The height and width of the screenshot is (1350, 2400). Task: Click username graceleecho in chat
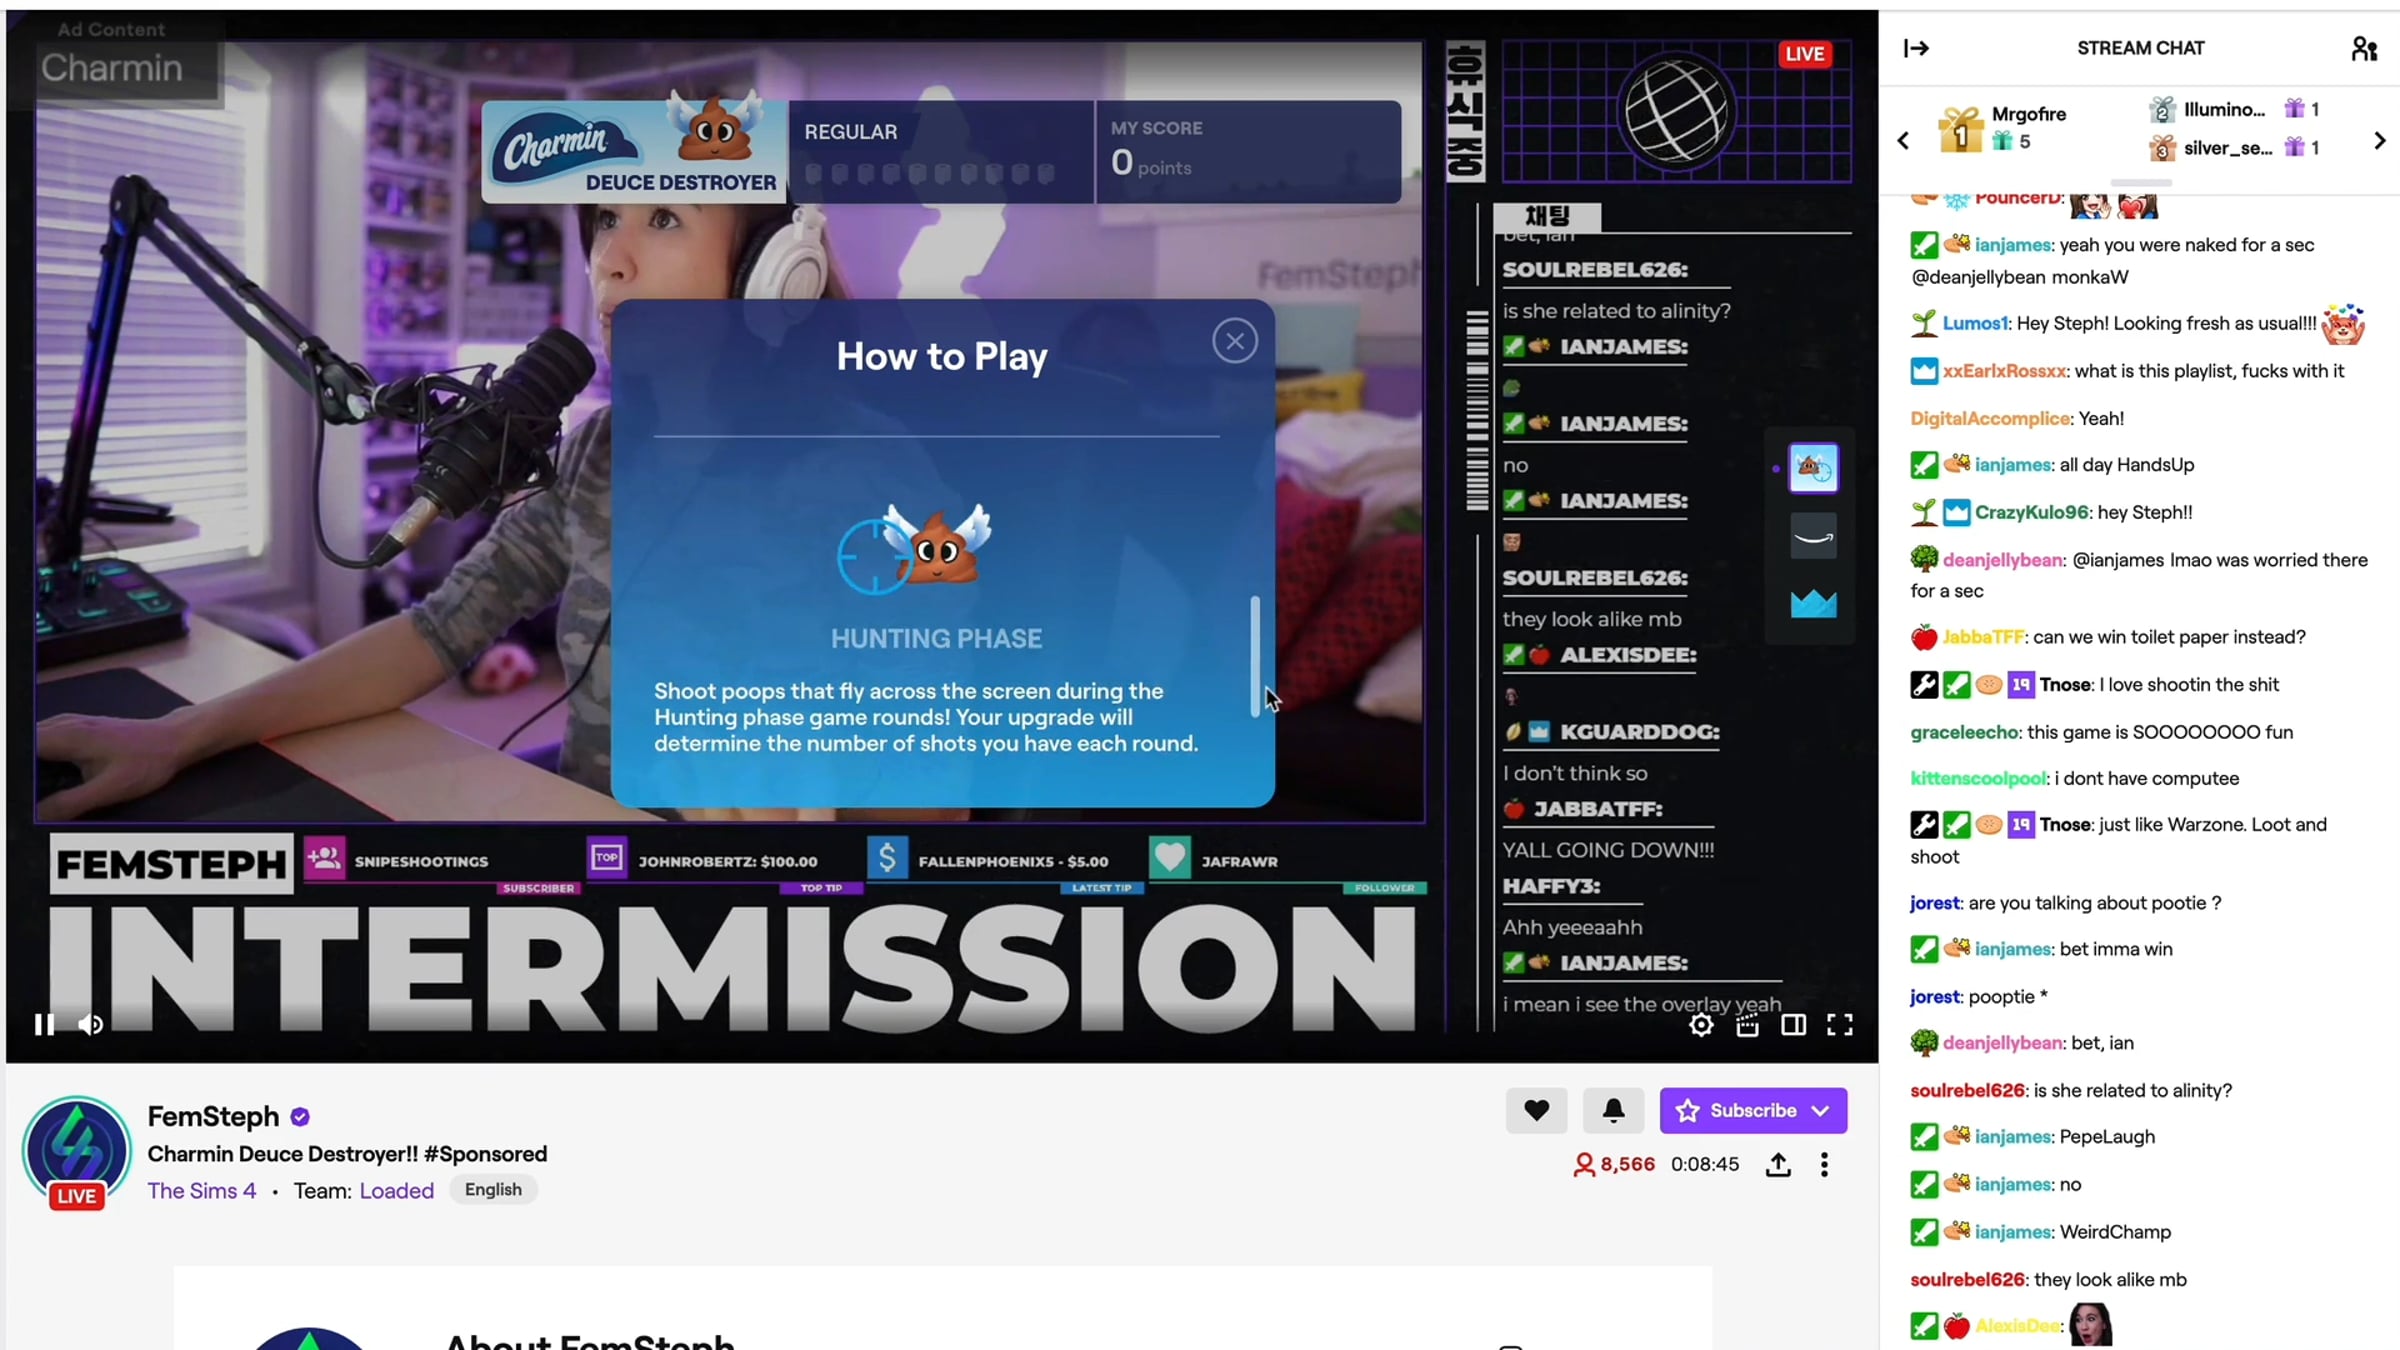pos(1965,732)
